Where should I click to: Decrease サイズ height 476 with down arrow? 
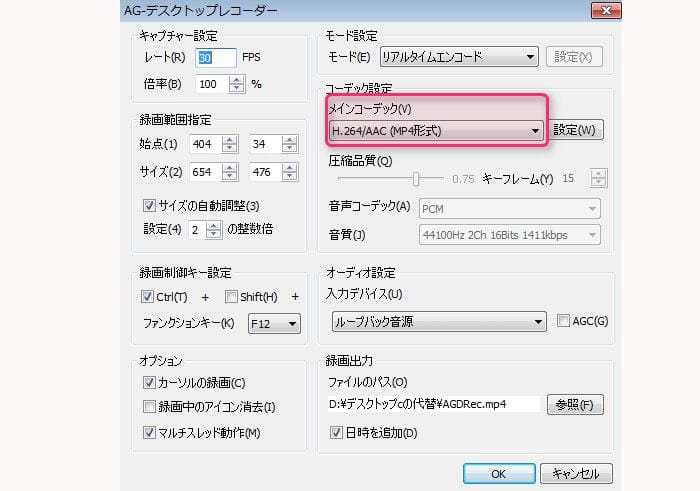tap(290, 176)
